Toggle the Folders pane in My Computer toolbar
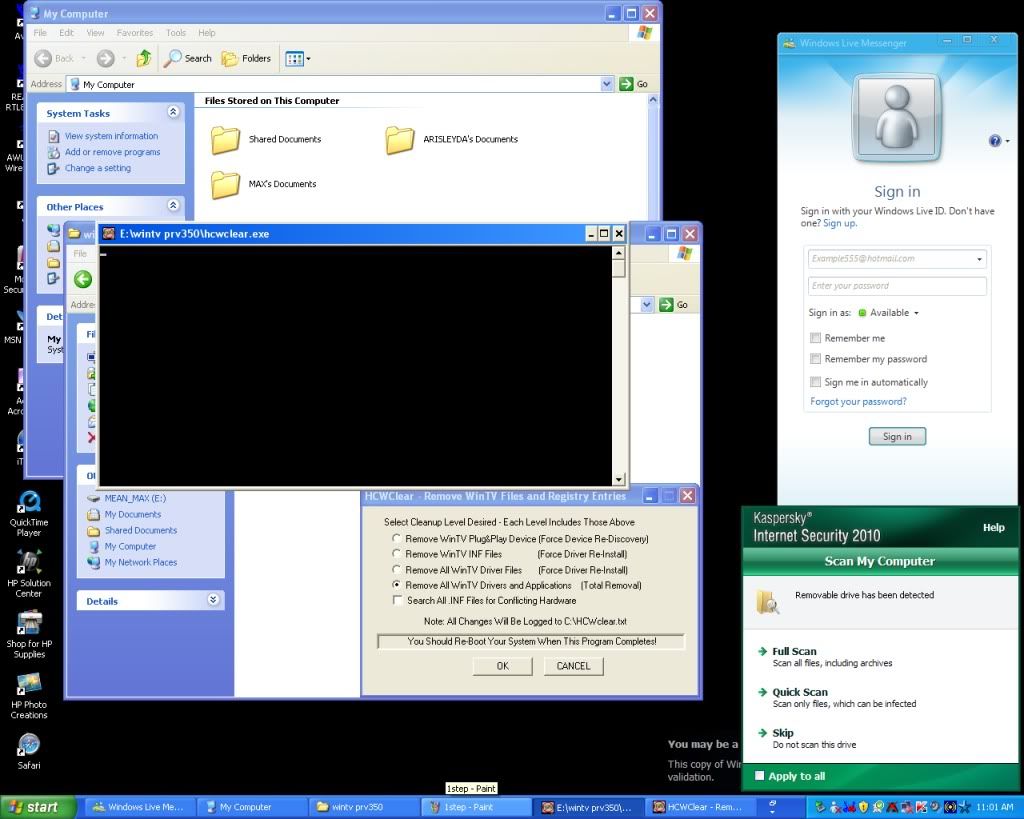 246,58
